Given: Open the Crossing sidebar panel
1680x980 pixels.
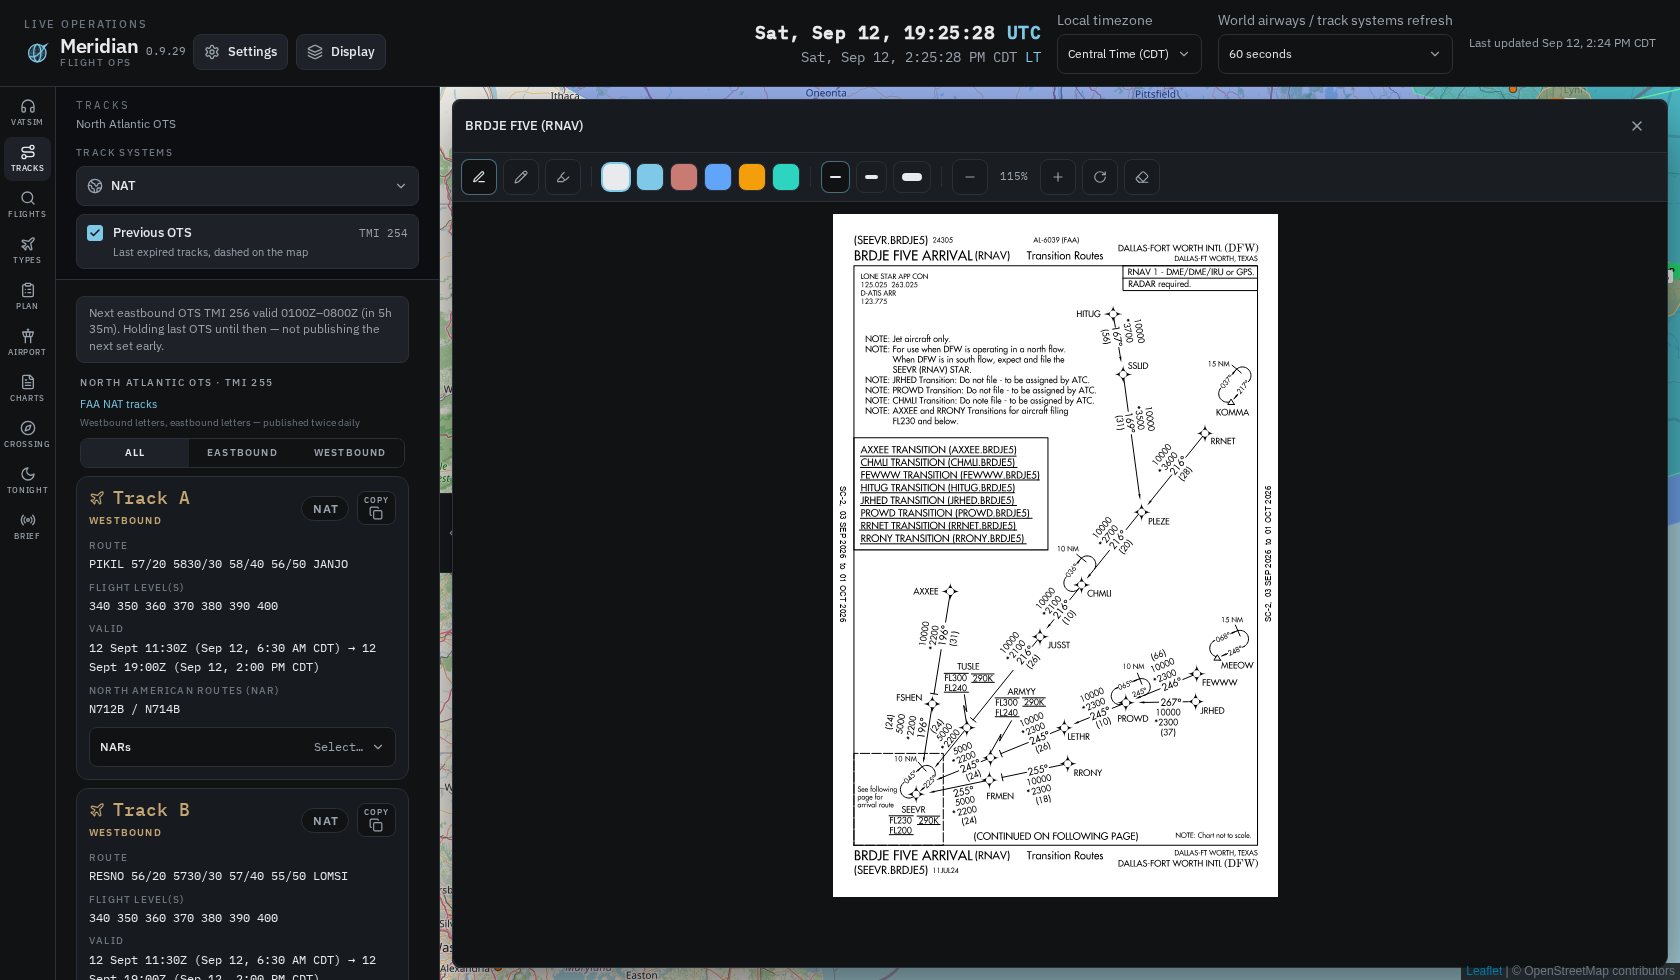Looking at the screenshot, I should (x=27, y=435).
